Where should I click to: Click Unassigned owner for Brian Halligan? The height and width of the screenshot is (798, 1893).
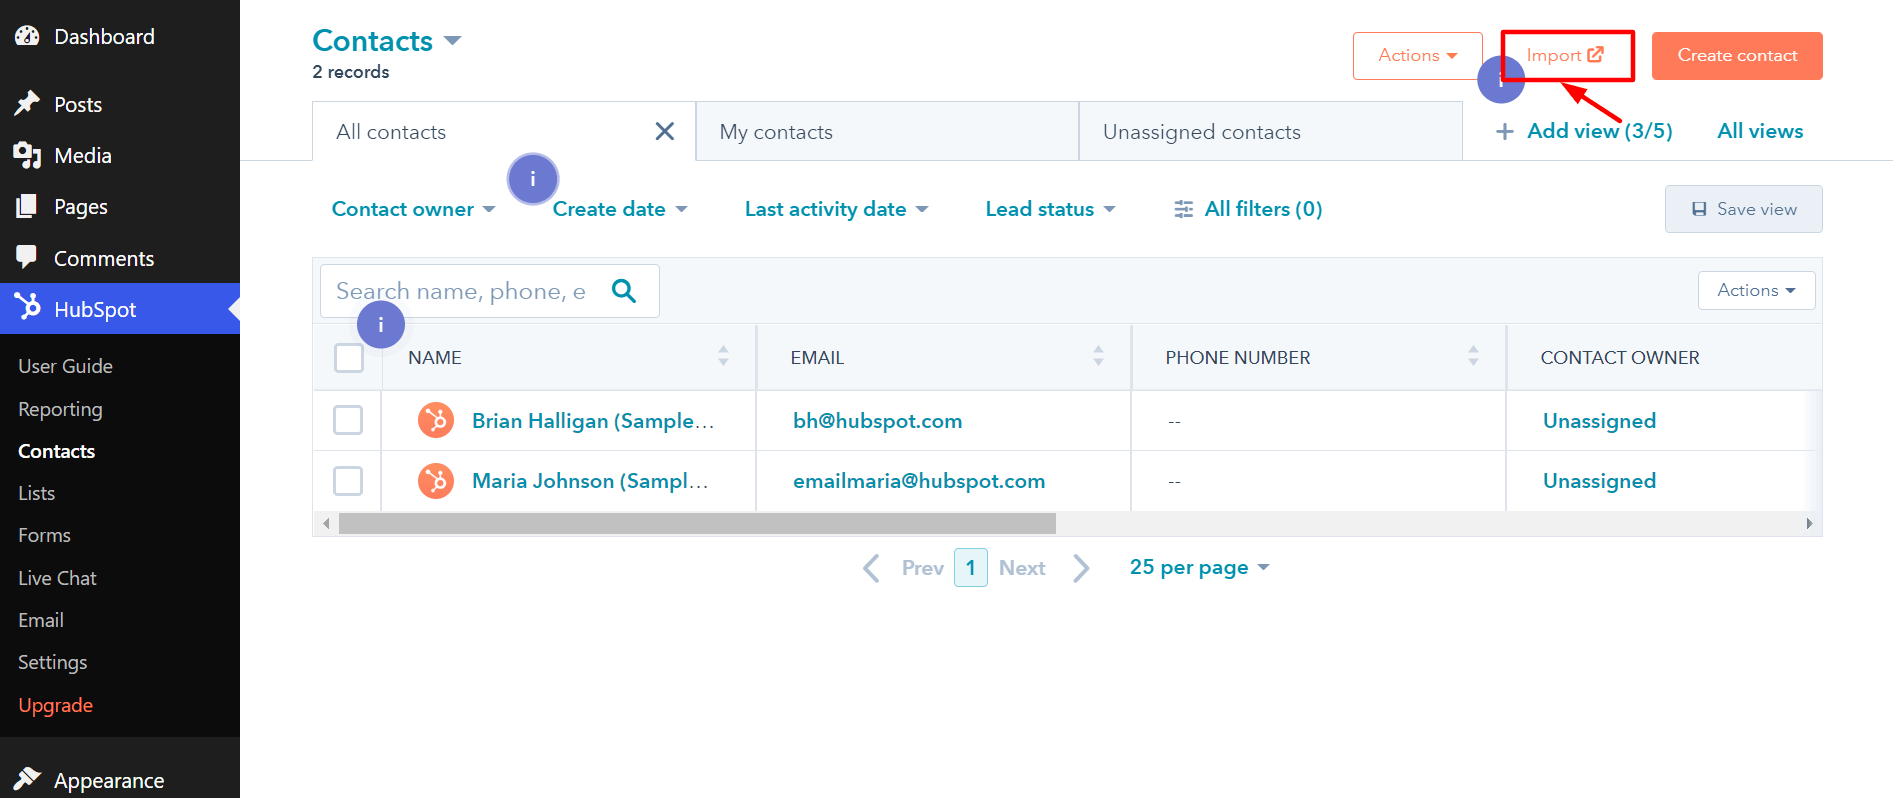[1599, 421]
